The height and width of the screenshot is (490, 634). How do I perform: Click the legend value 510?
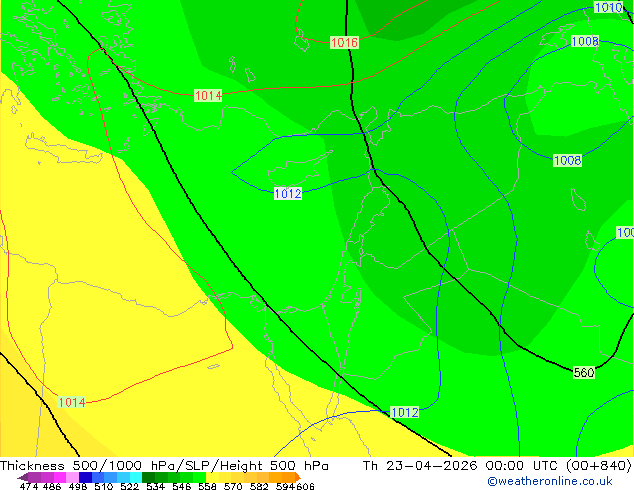coord(104,486)
